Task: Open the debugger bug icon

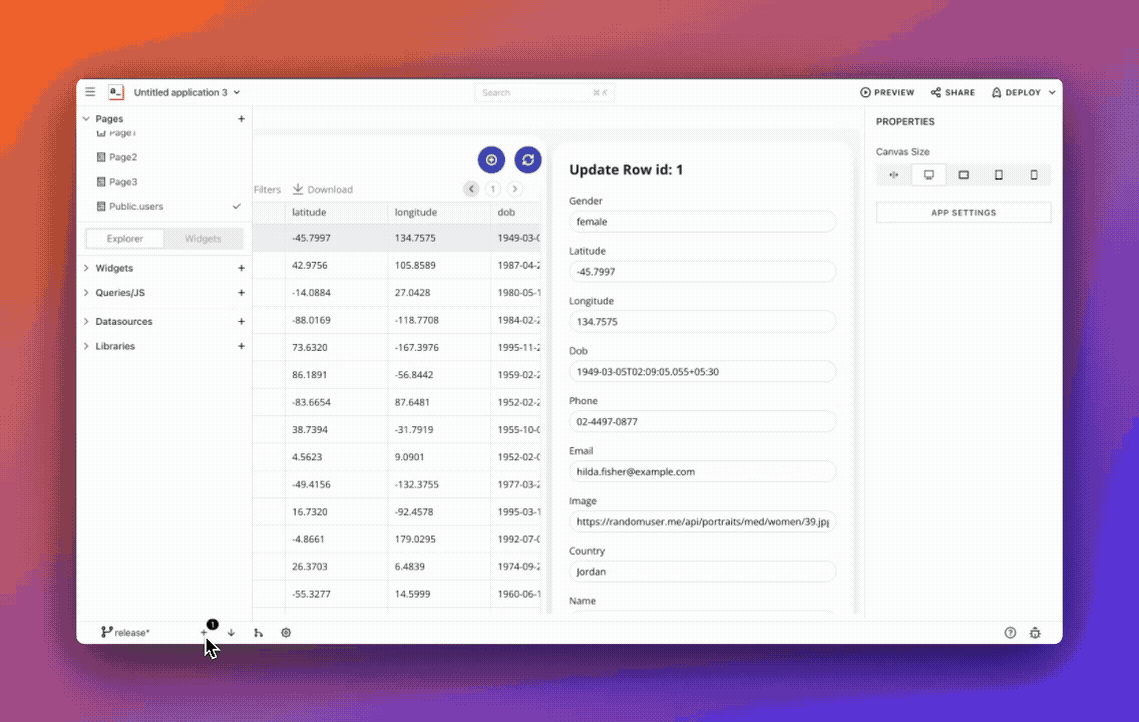Action: [x=1035, y=633]
